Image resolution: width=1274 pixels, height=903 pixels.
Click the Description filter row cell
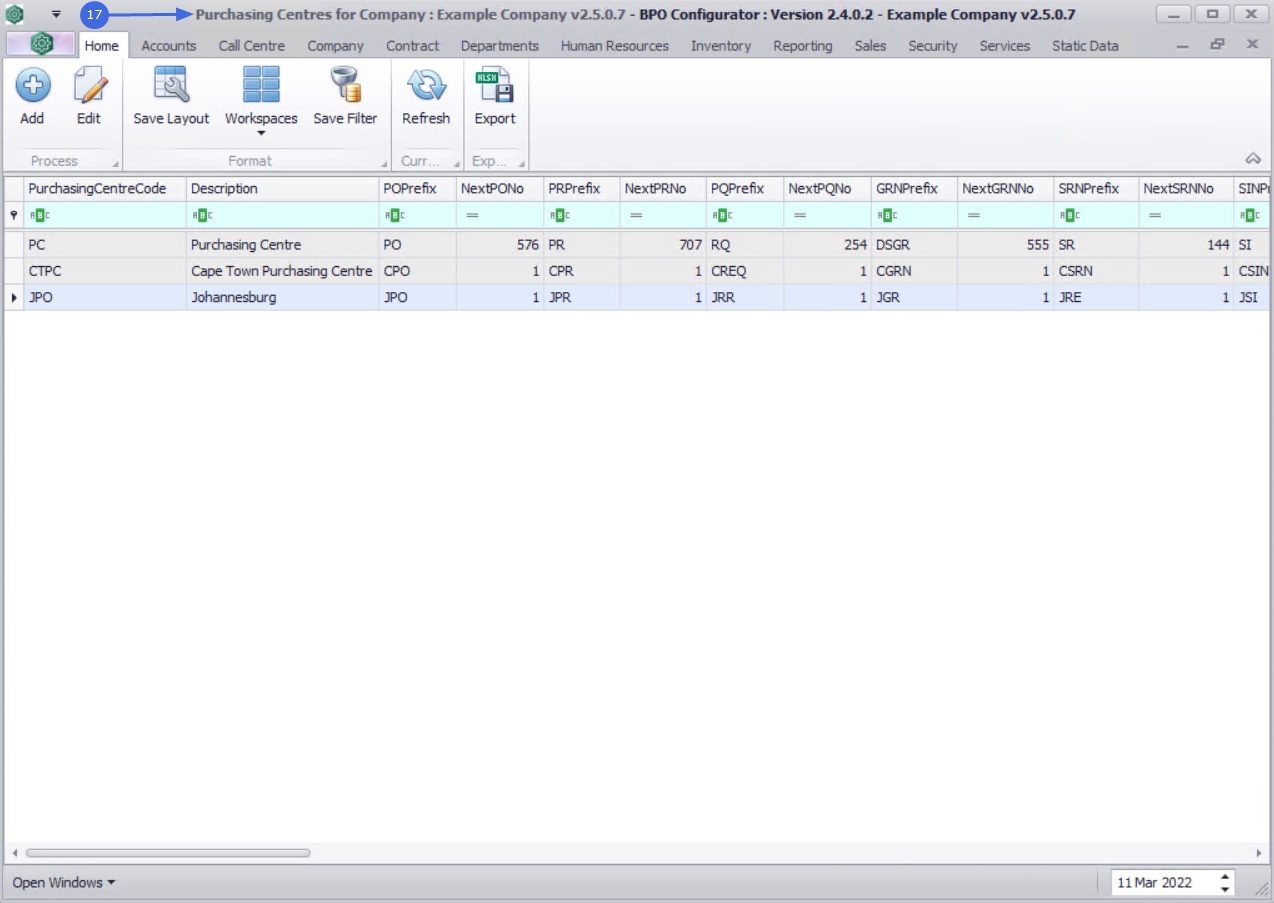[283, 215]
